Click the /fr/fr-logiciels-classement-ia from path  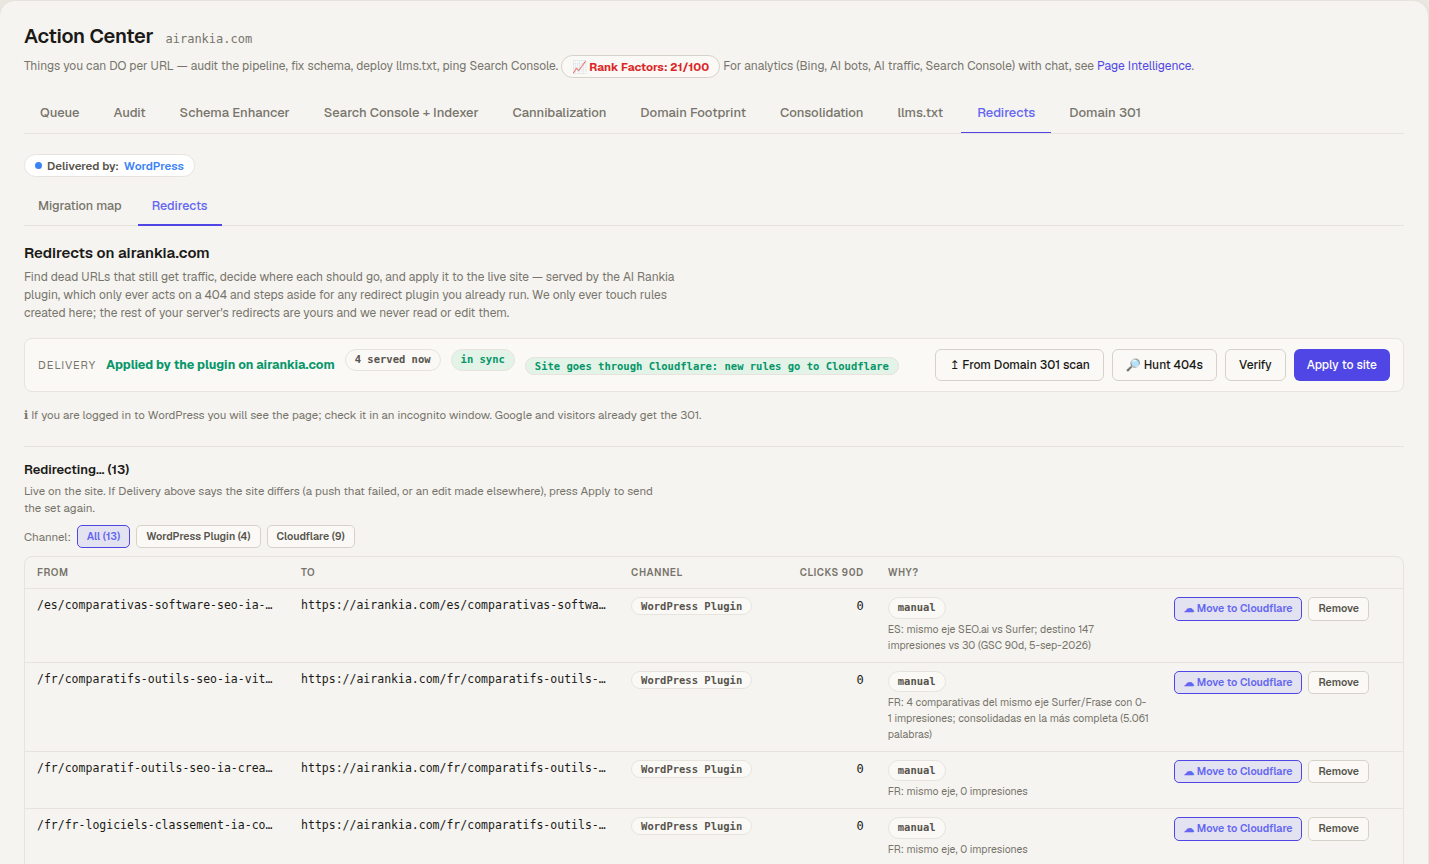pyautogui.click(x=155, y=825)
